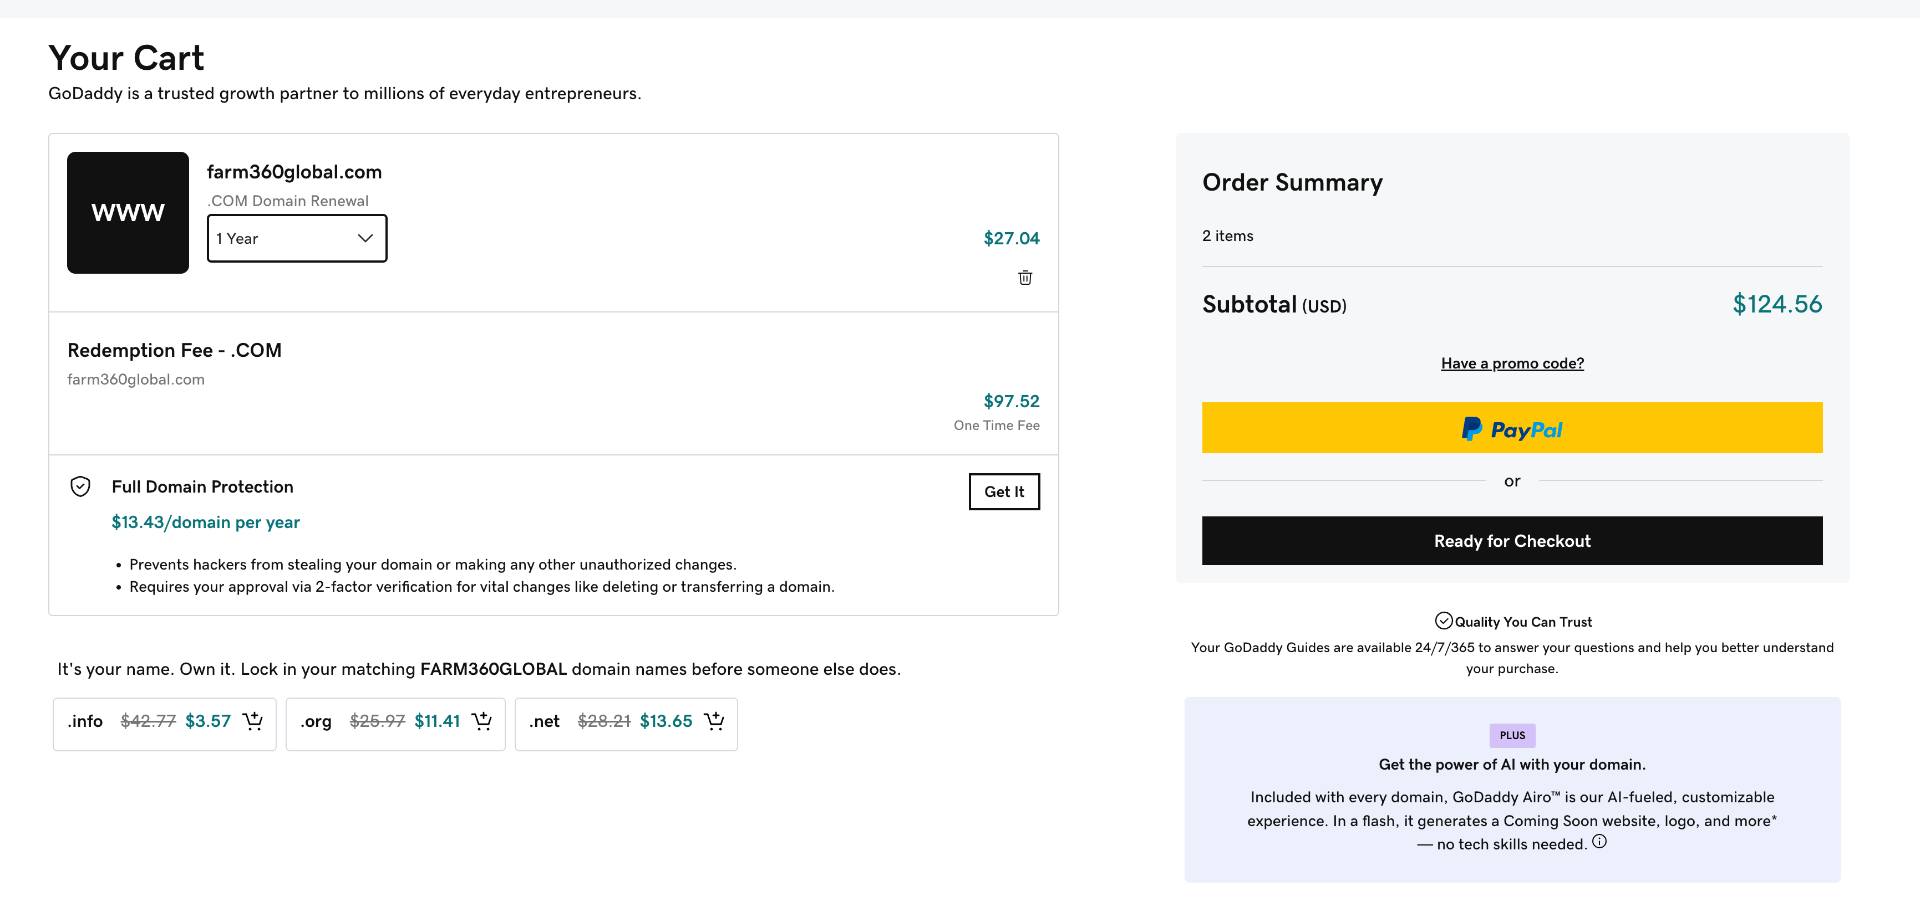Open the 'Have a promo code?' link
Viewport: 1920px width, 912px height.
pyautogui.click(x=1512, y=363)
